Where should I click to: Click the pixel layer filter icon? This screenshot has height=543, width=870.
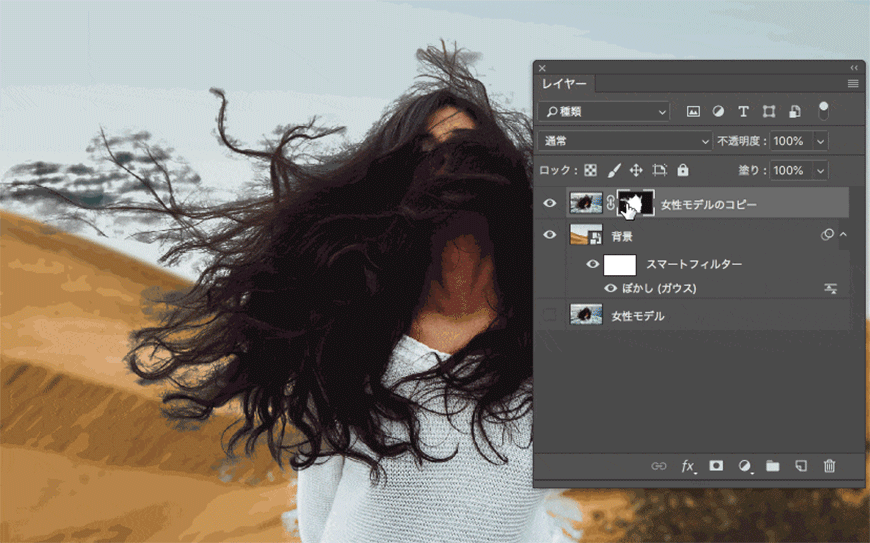(x=693, y=112)
